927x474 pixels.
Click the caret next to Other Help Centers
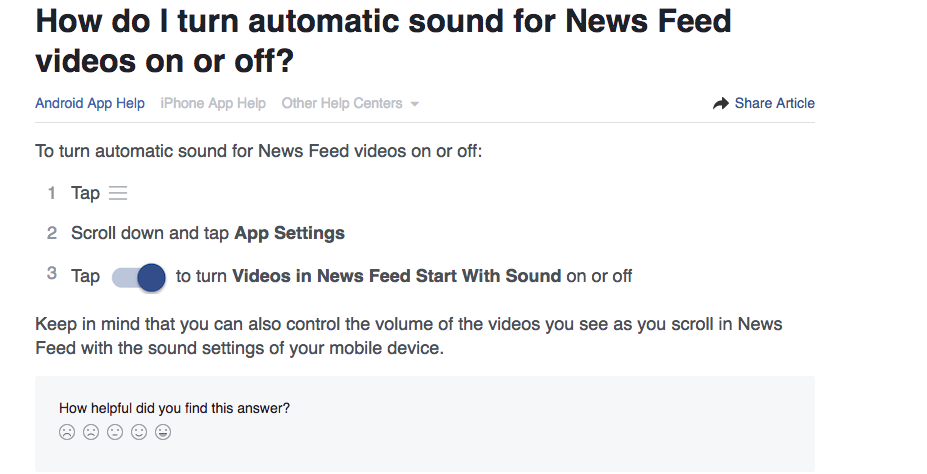tap(414, 104)
